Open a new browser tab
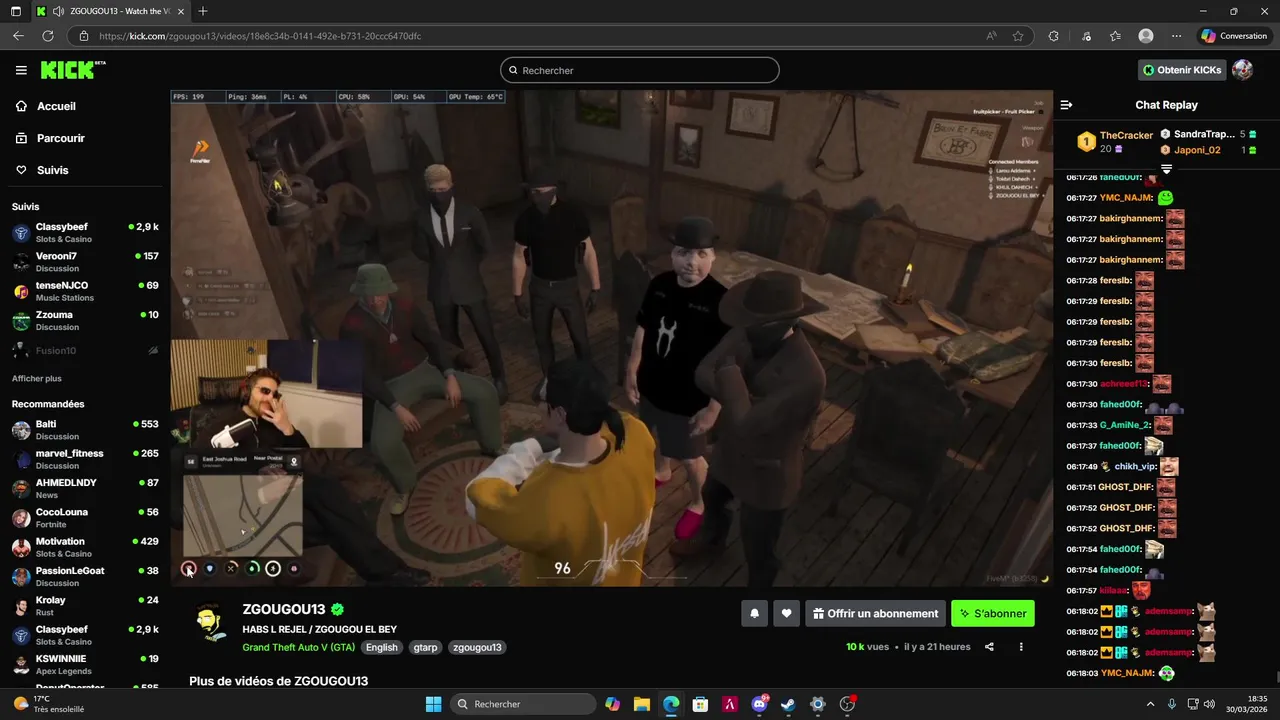The image size is (1280, 720). click(203, 11)
